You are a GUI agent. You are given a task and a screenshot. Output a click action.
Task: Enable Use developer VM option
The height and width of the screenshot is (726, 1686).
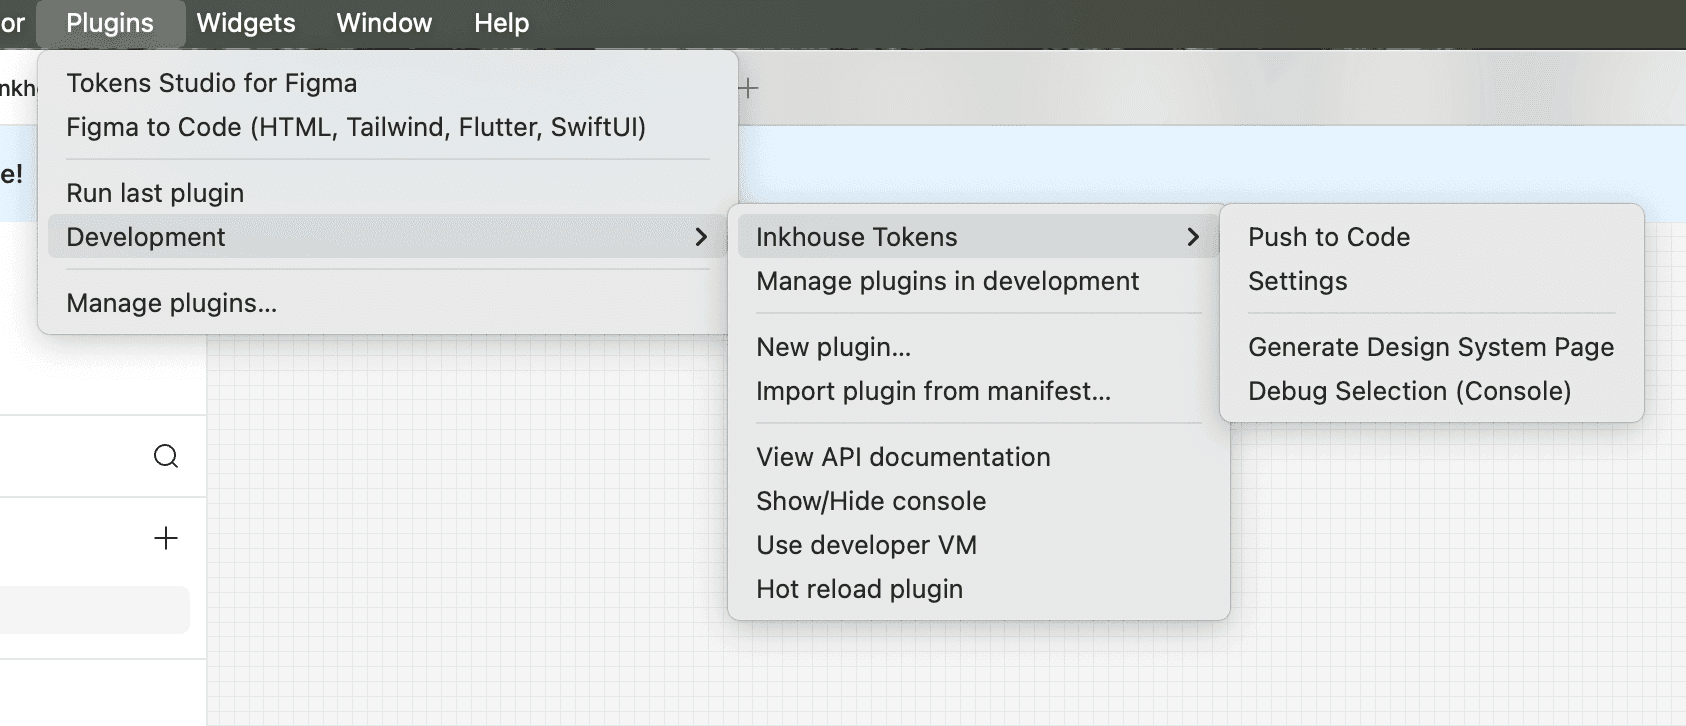click(978, 545)
